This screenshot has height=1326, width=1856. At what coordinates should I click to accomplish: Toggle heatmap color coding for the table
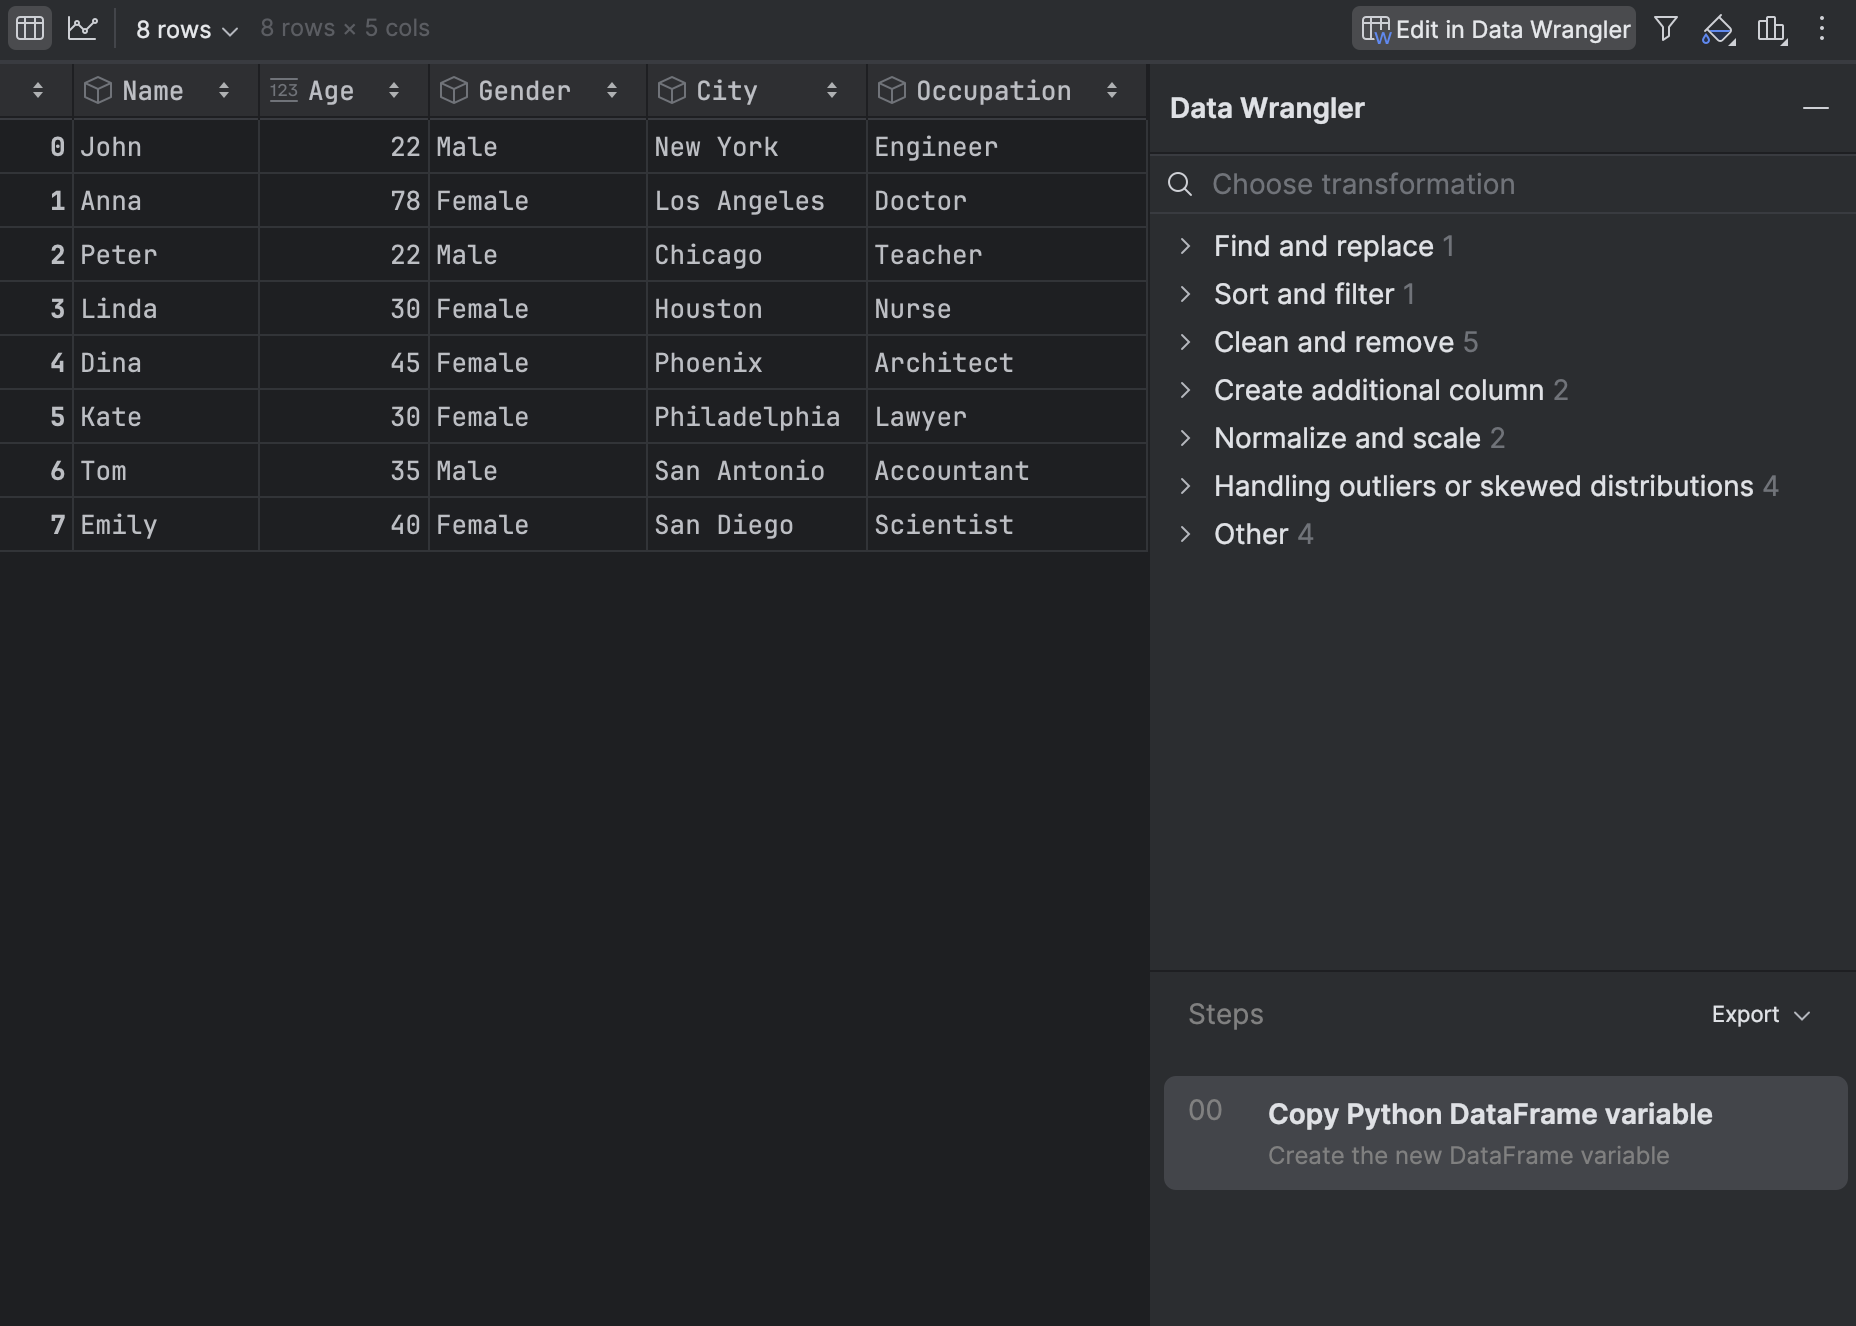(x=1718, y=28)
